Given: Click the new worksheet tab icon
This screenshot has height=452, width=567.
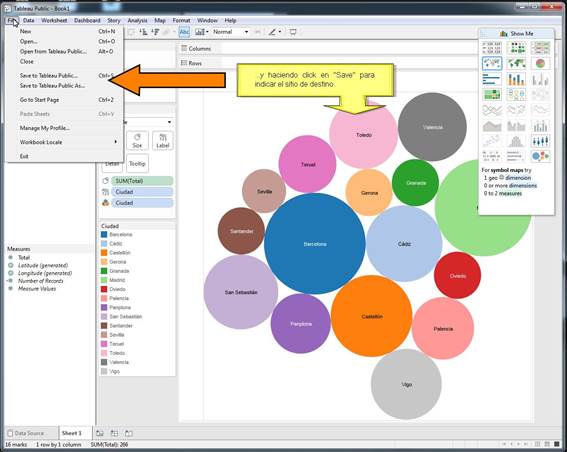Looking at the screenshot, I should (100, 433).
